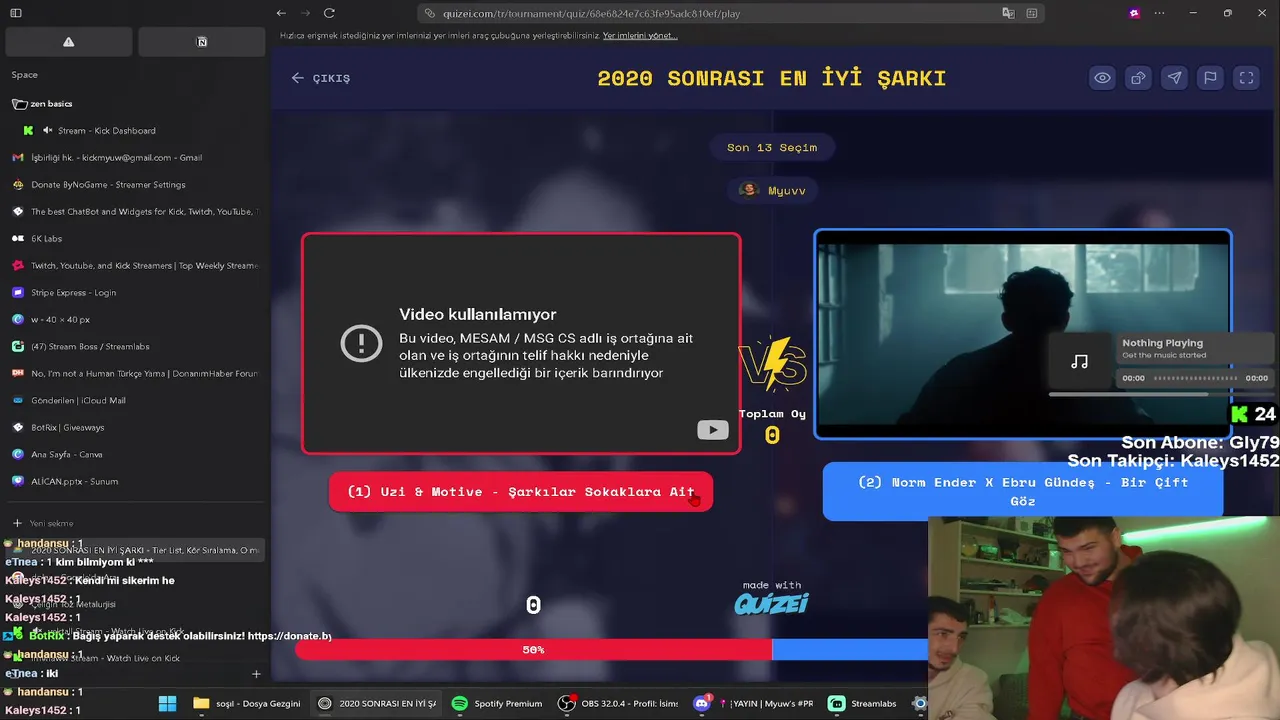This screenshot has height=720, width=1280.
Task: Open The best ChatBot and Widgets tab
Action: [x=135, y=212]
